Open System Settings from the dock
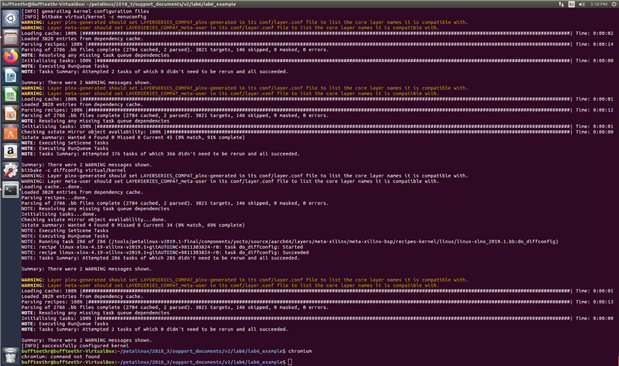 pyautogui.click(x=11, y=170)
